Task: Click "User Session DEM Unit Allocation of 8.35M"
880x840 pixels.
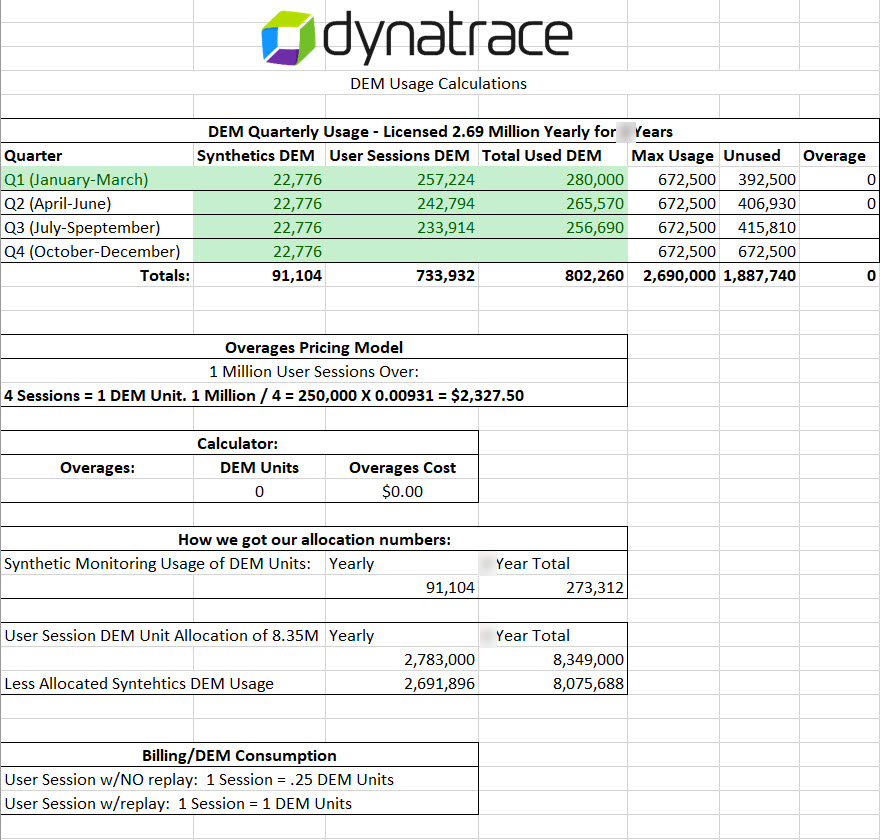Action: (x=162, y=636)
